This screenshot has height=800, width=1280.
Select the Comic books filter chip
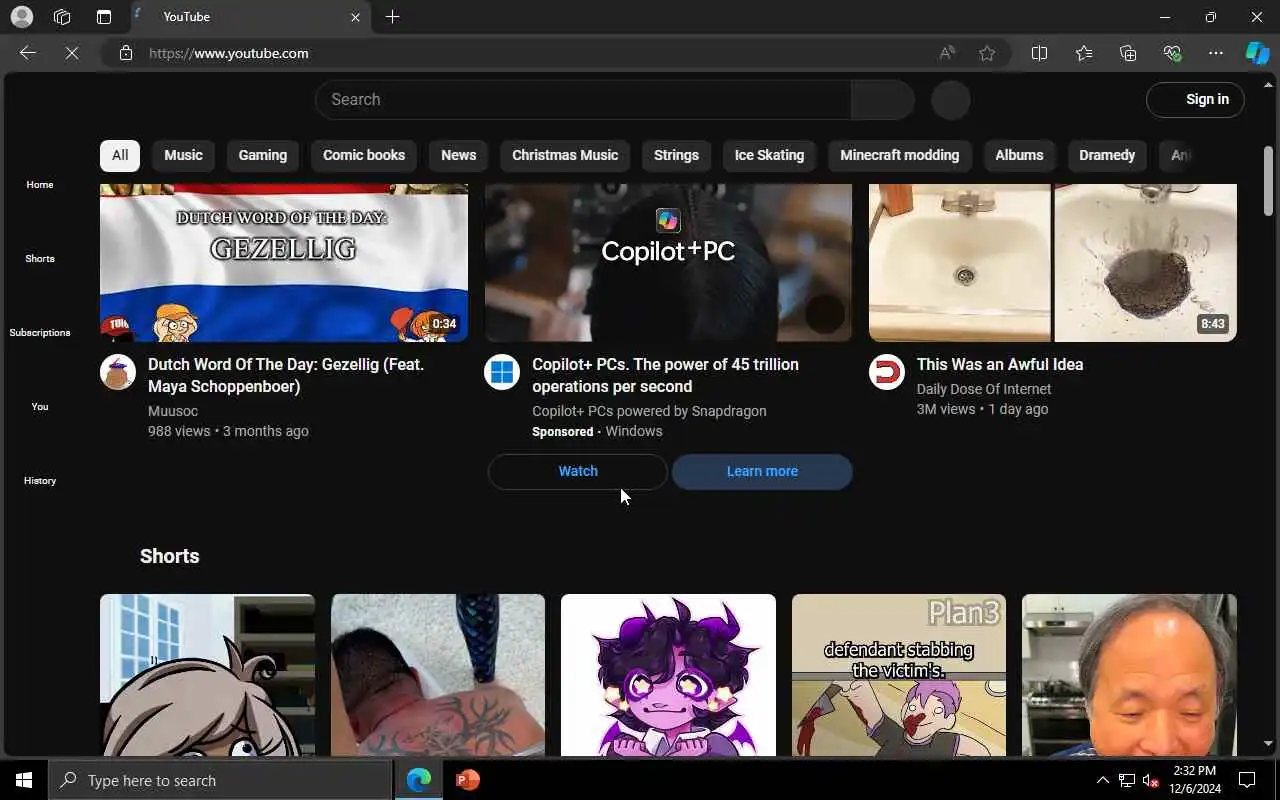(364, 155)
